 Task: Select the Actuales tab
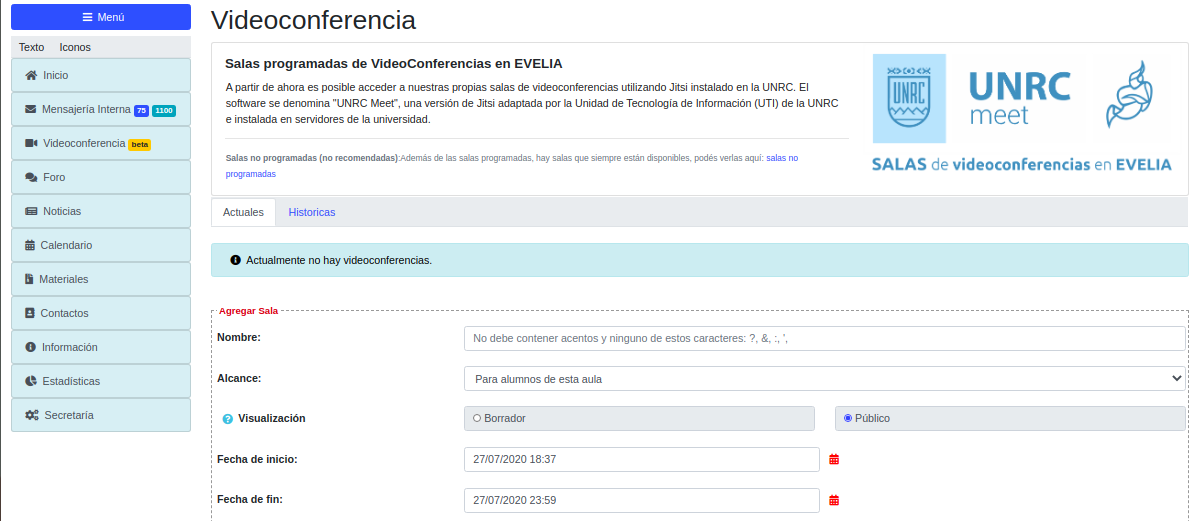pyautogui.click(x=243, y=212)
